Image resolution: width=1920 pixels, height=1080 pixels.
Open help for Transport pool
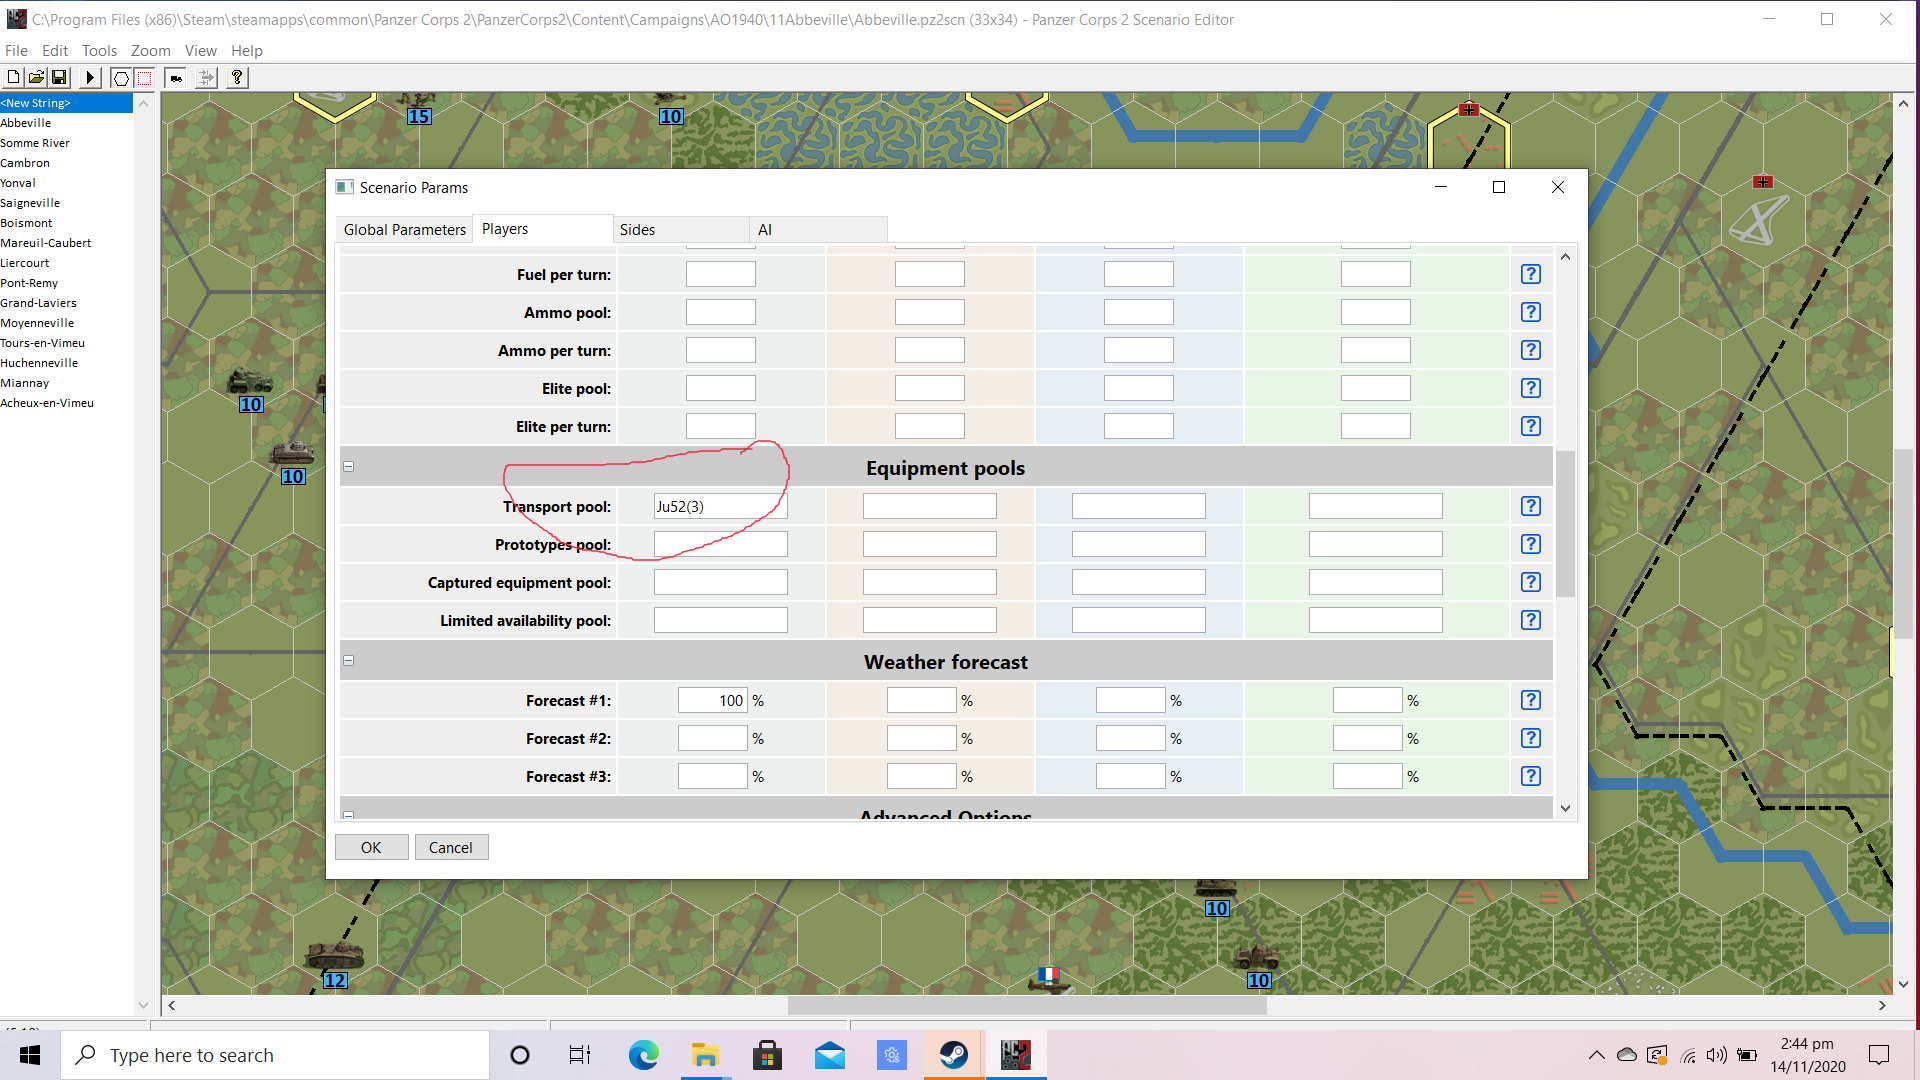(1530, 506)
